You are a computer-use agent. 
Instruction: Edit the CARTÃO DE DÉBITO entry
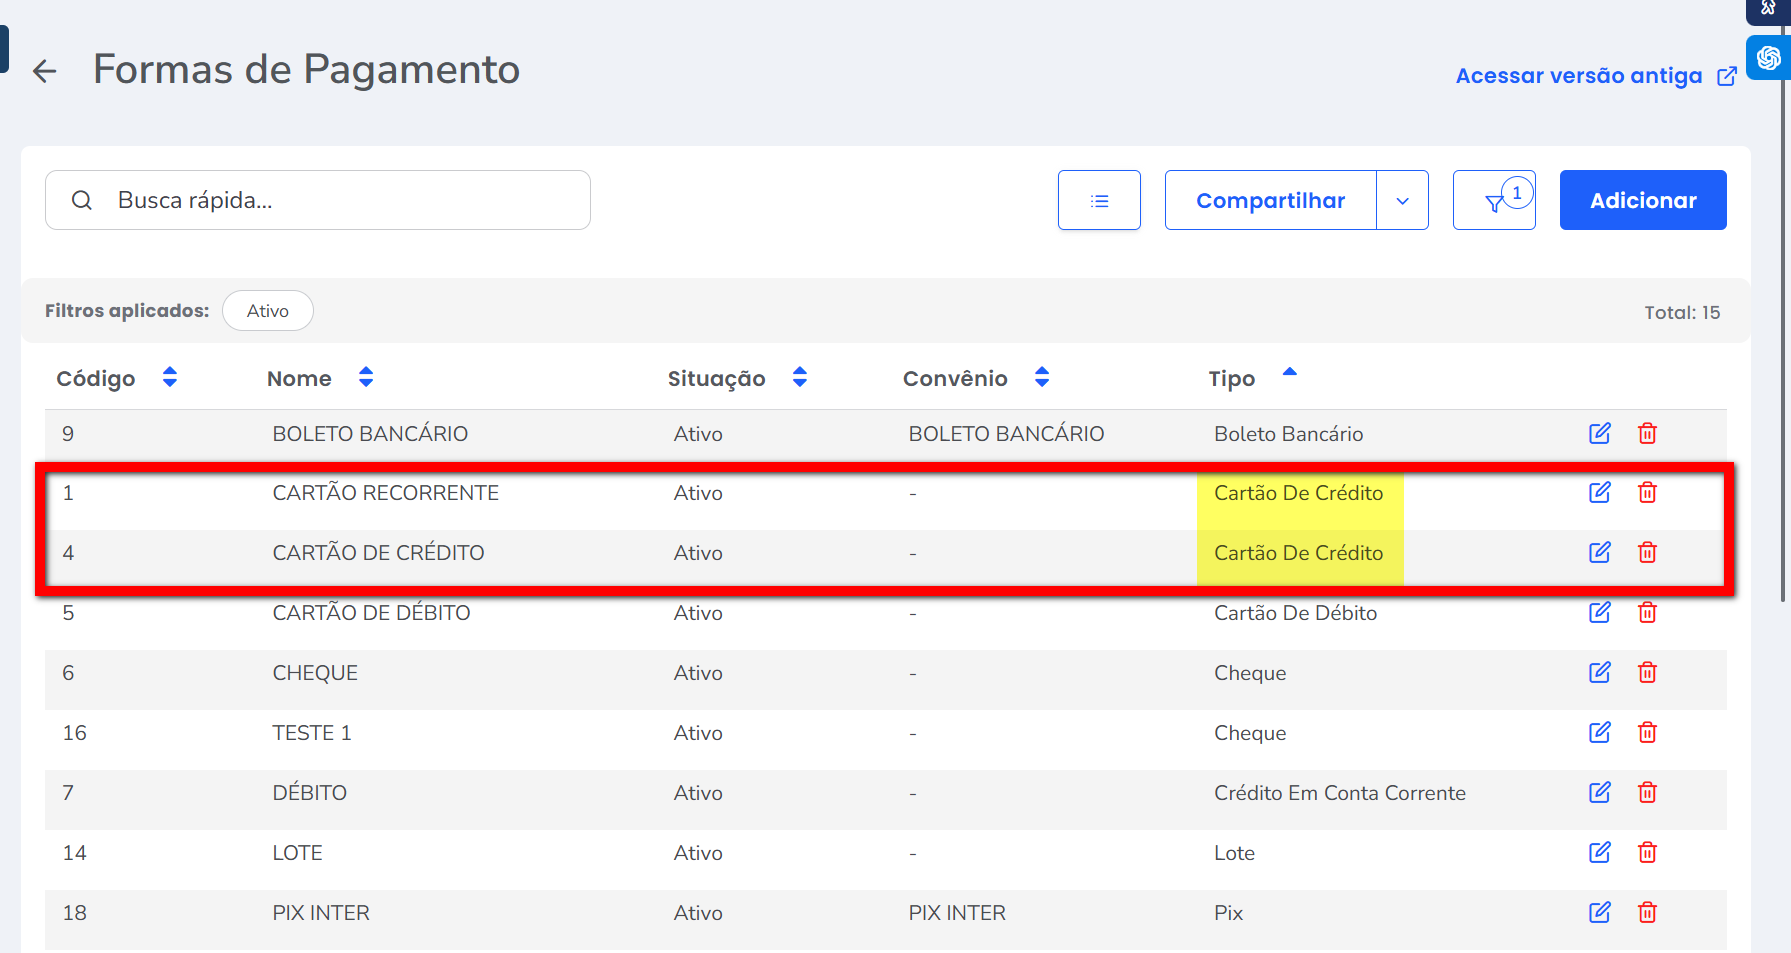(x=1599, y=613)
